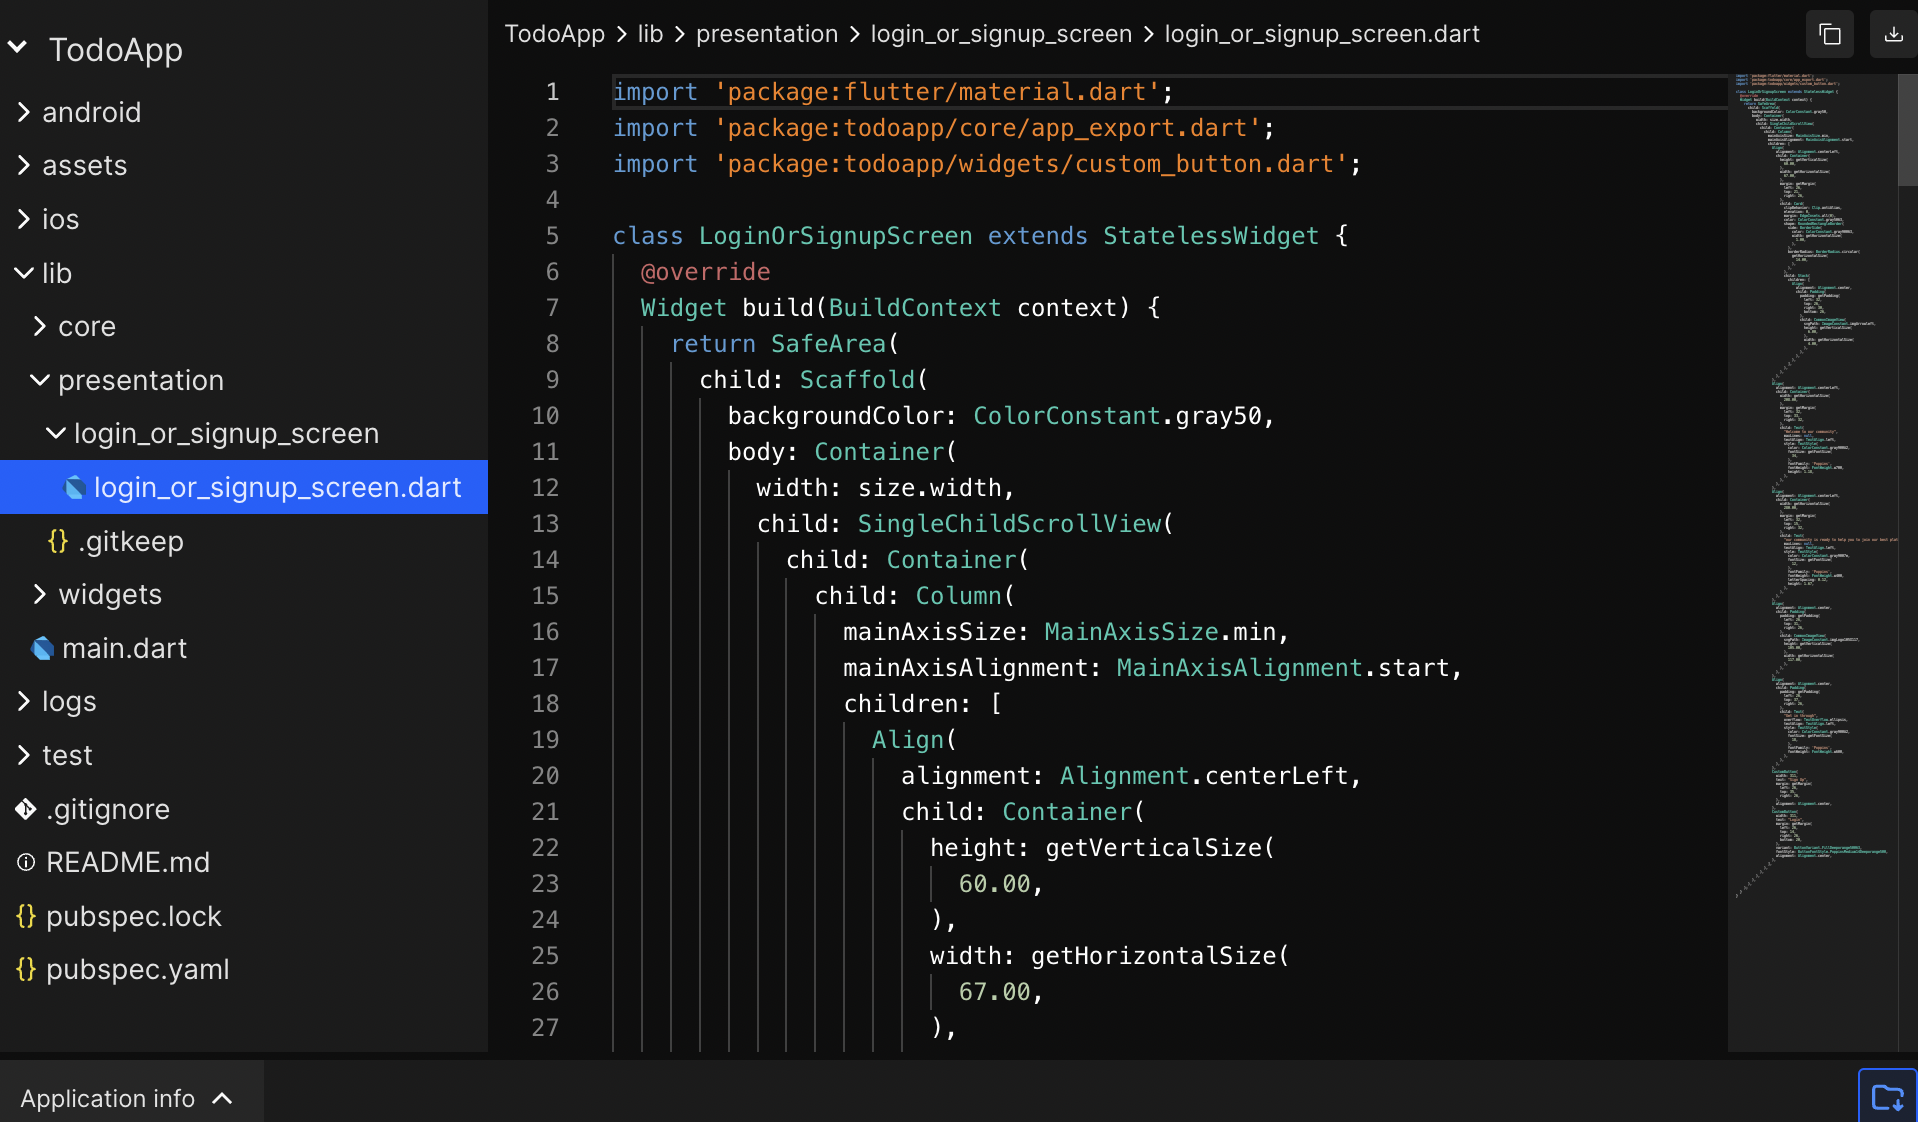Click BuildContext in the build method
The width and height of the screenshot is (1918, 1122).
[x=914, y=308]
